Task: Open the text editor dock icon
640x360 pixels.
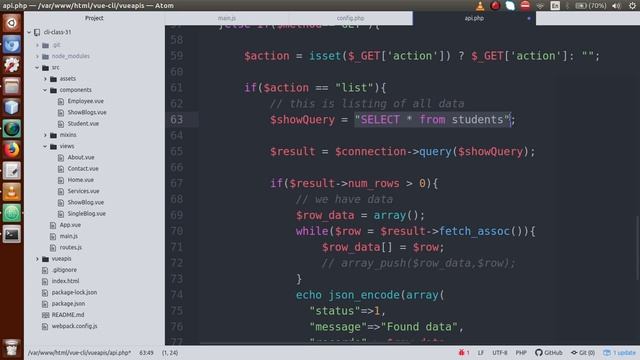Action: tap(11, 171)
